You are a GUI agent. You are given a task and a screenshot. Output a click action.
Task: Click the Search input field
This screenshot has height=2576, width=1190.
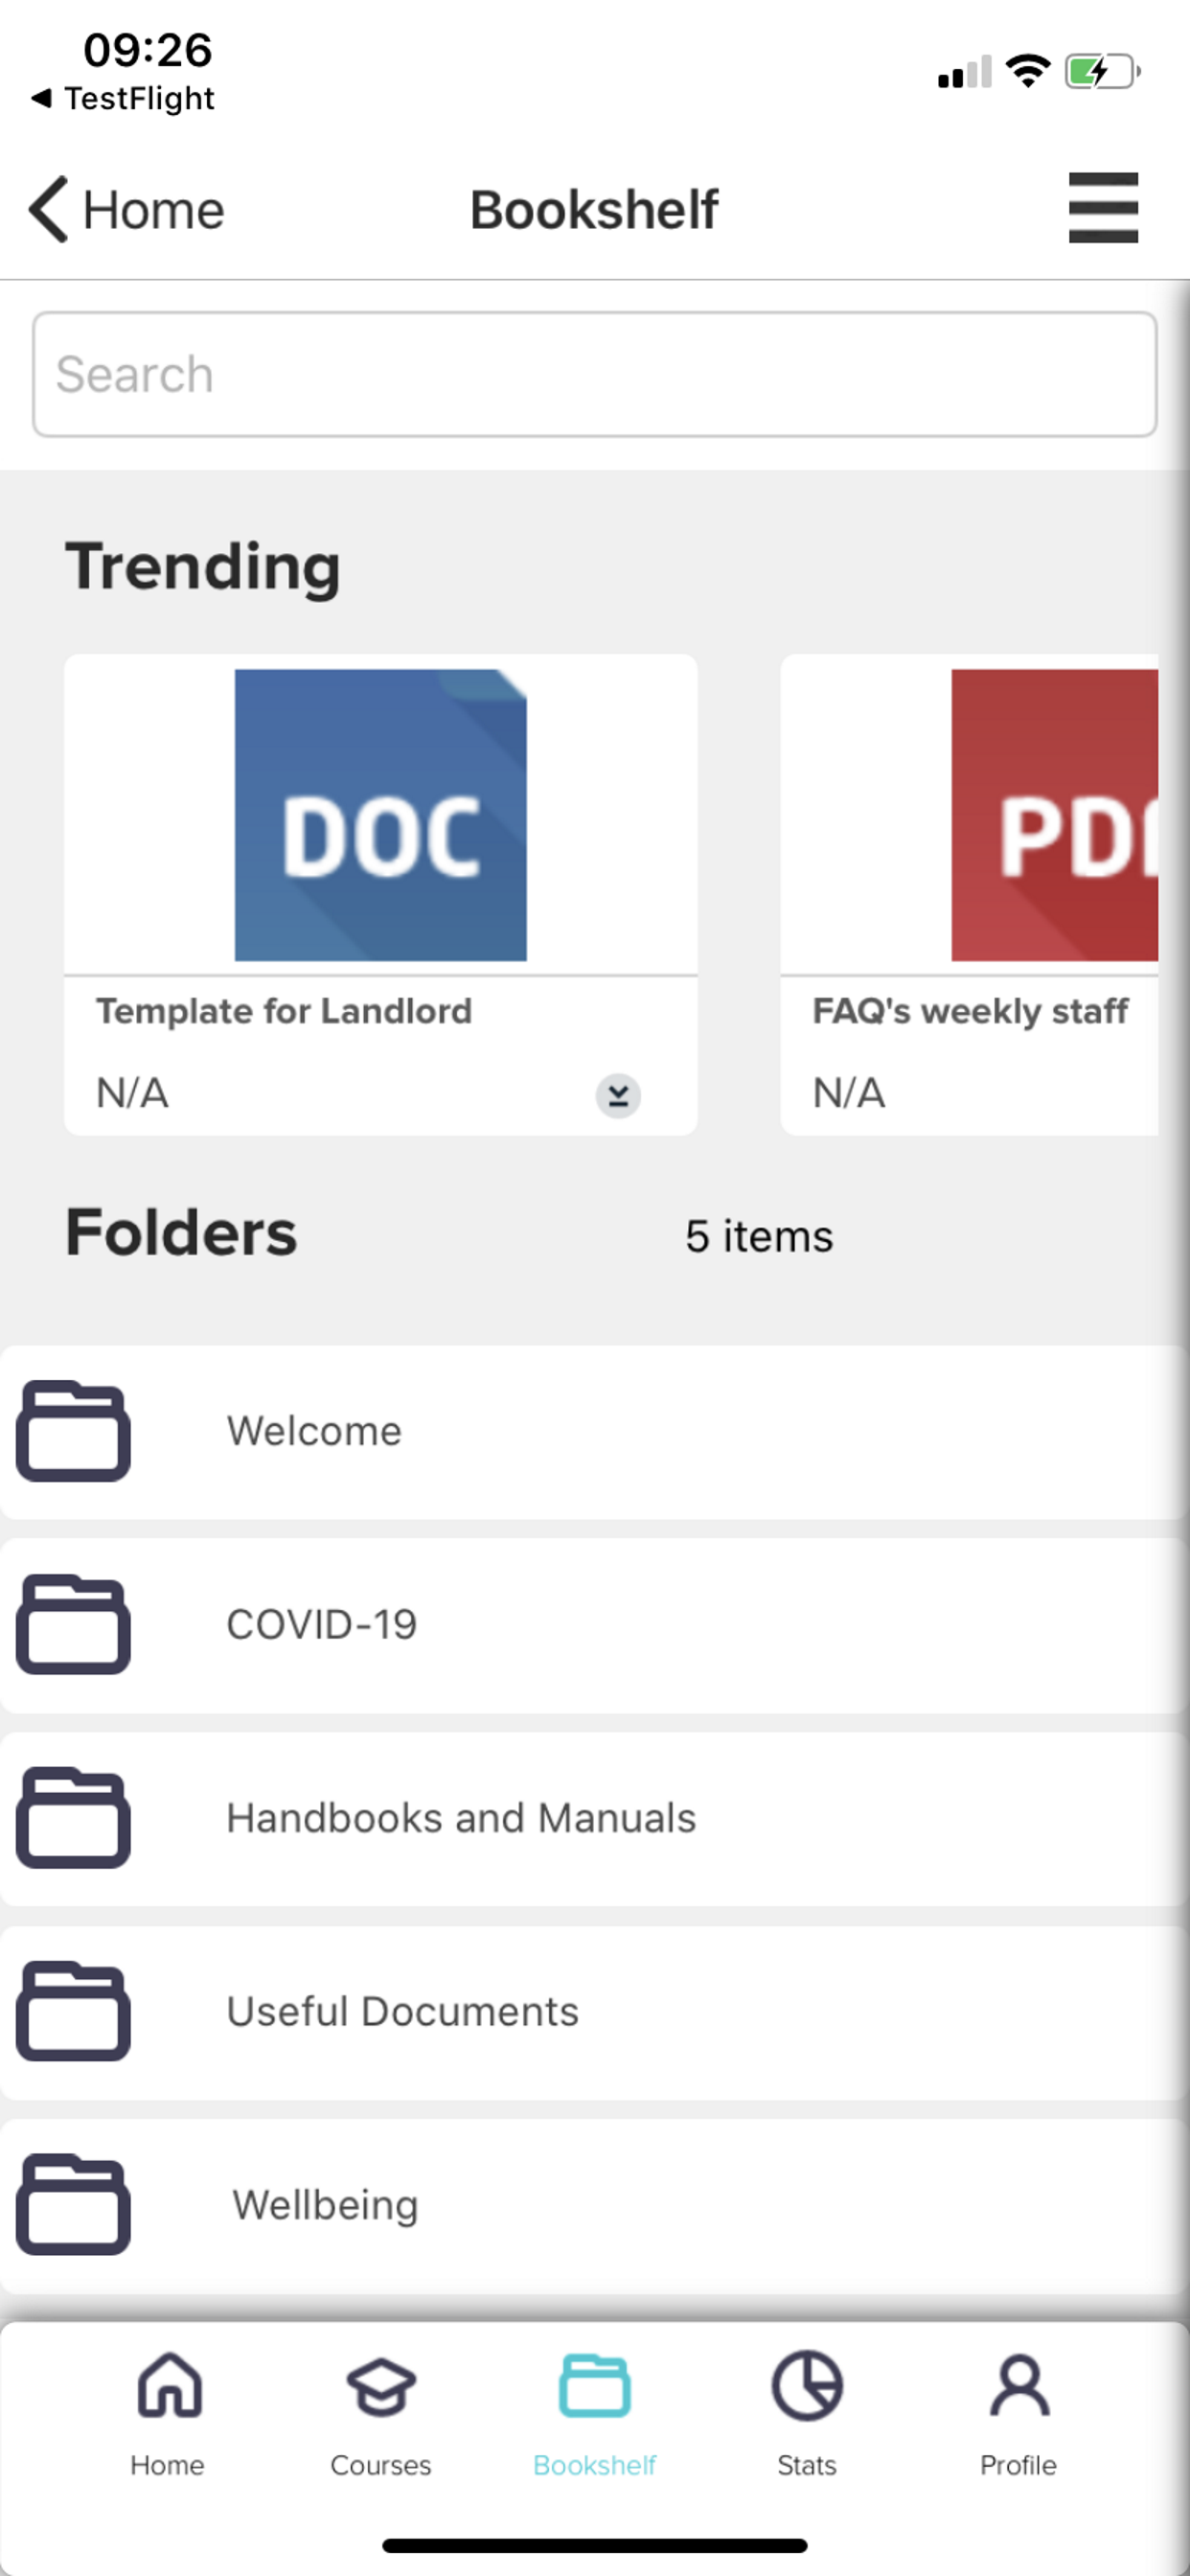click(594, 374)
